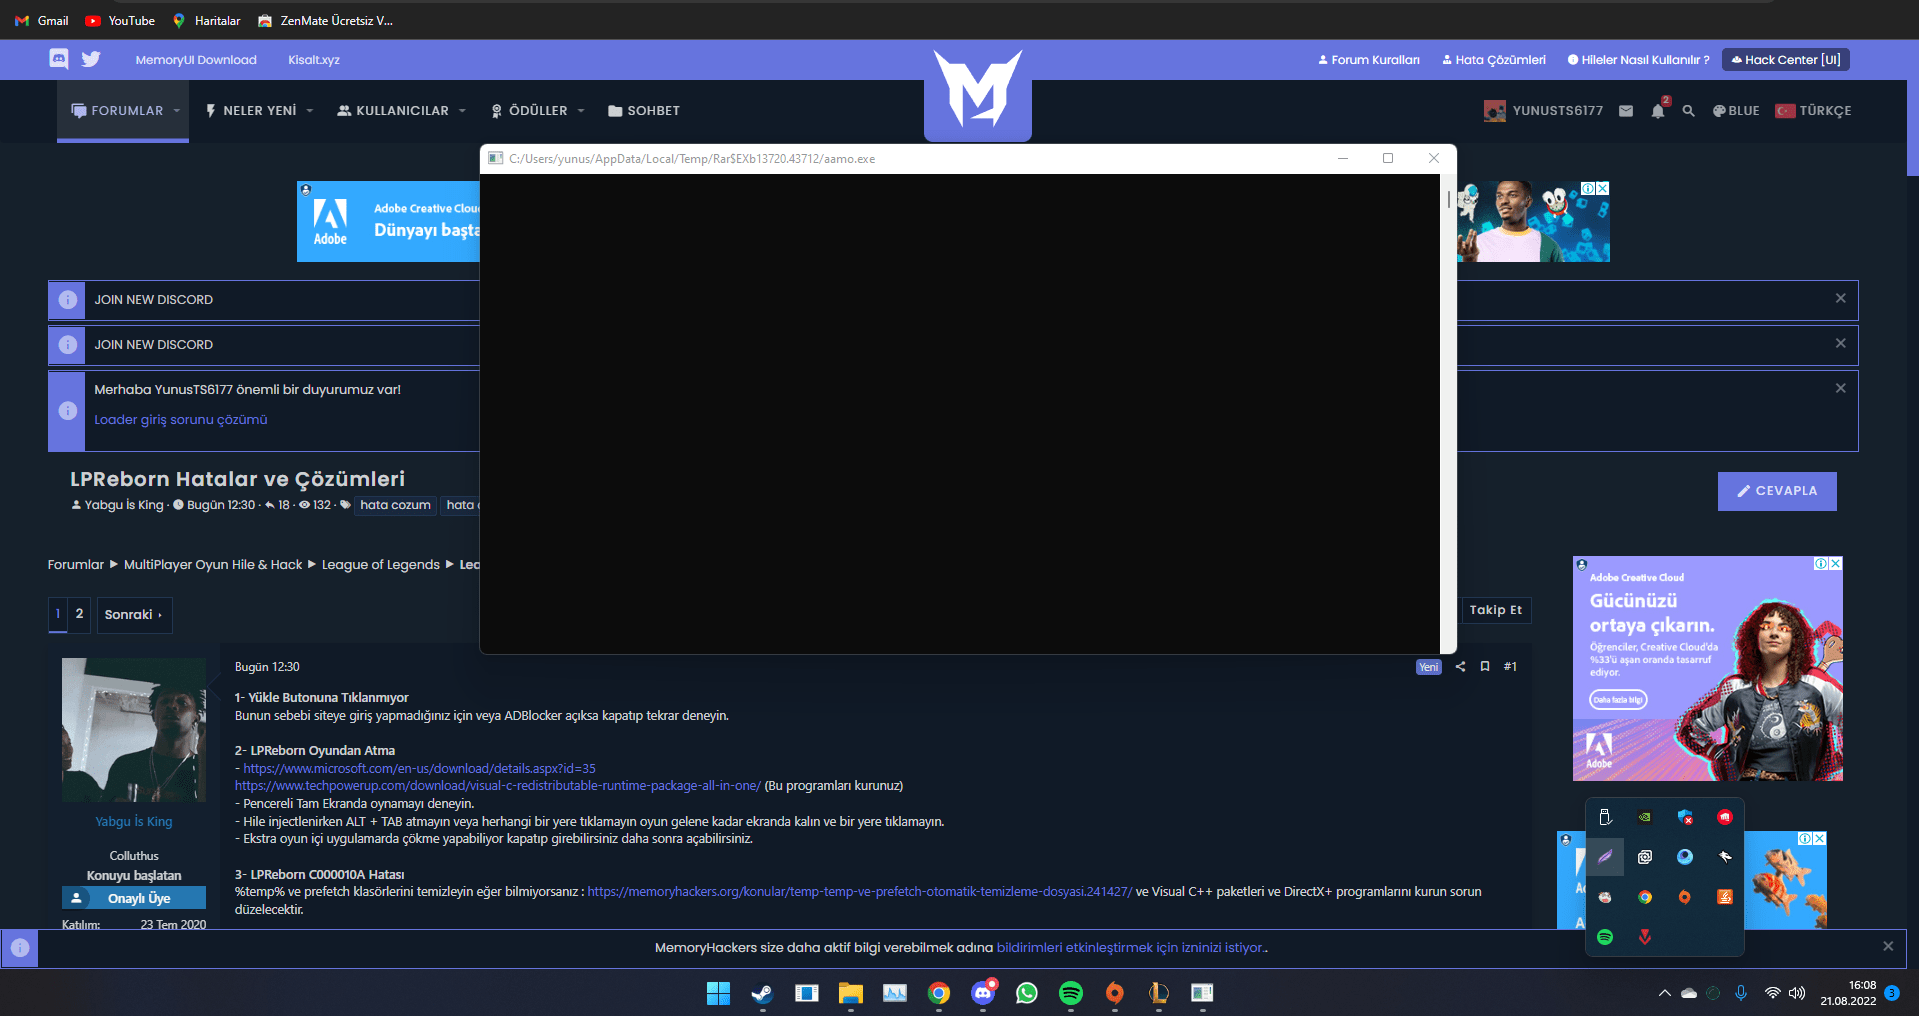Open Origin from the taskbar

click(x=1115, y=993)
